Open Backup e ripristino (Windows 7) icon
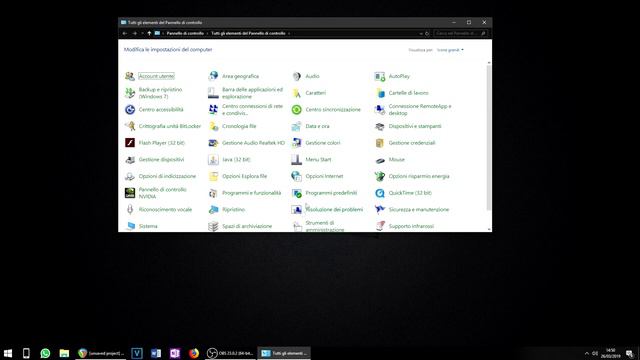 (130, 93)
